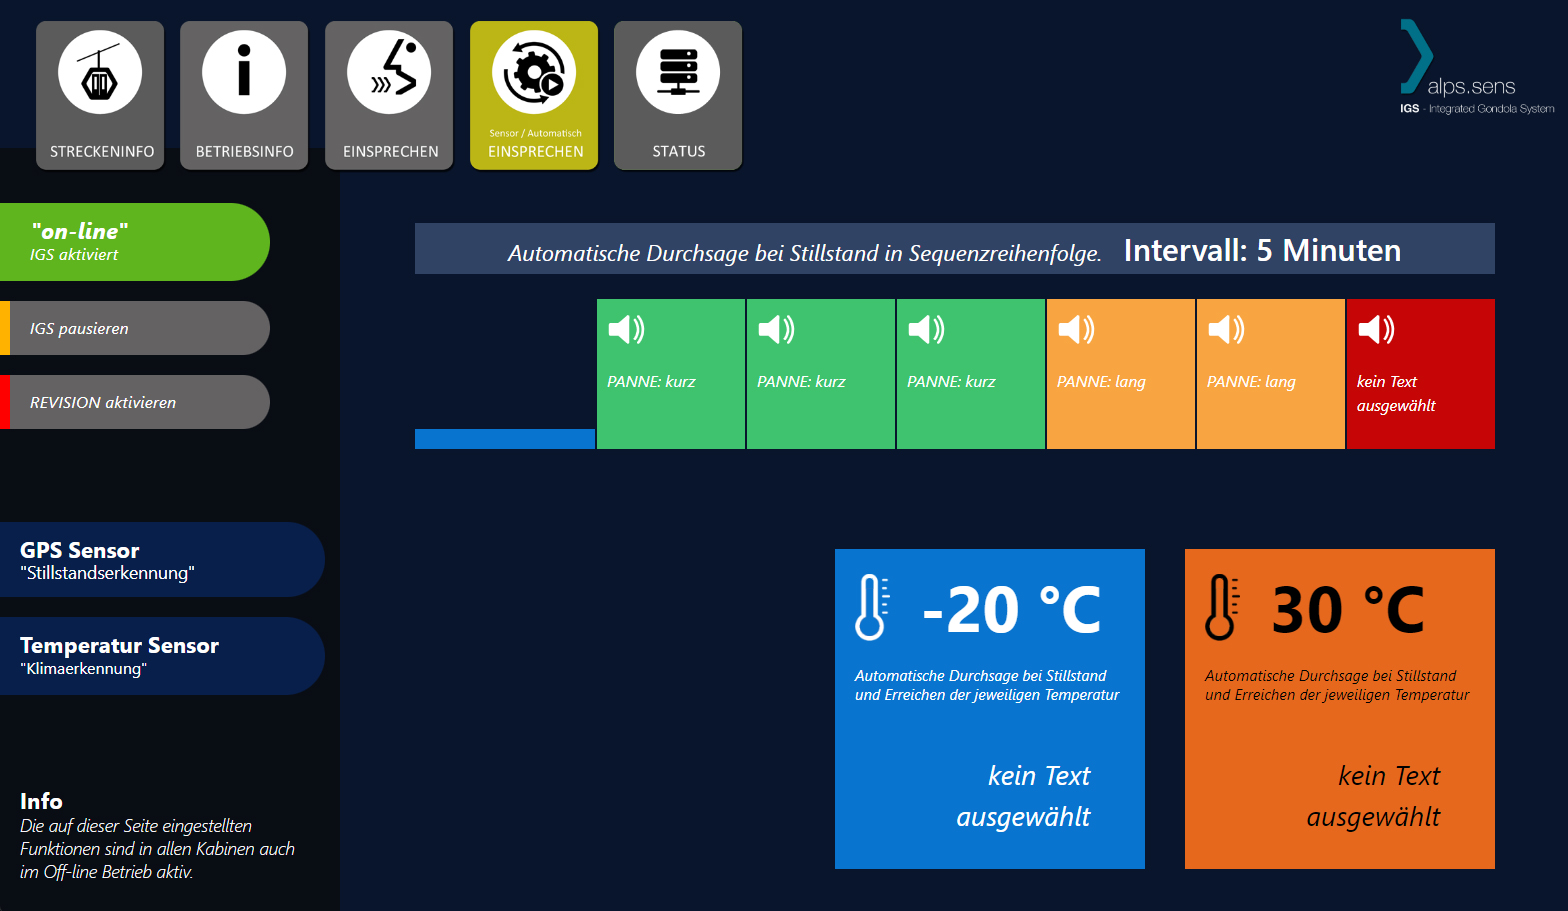Click thermometer icon on 30 °C tile
1568x911 pixels.
(x=1221, y=607)
